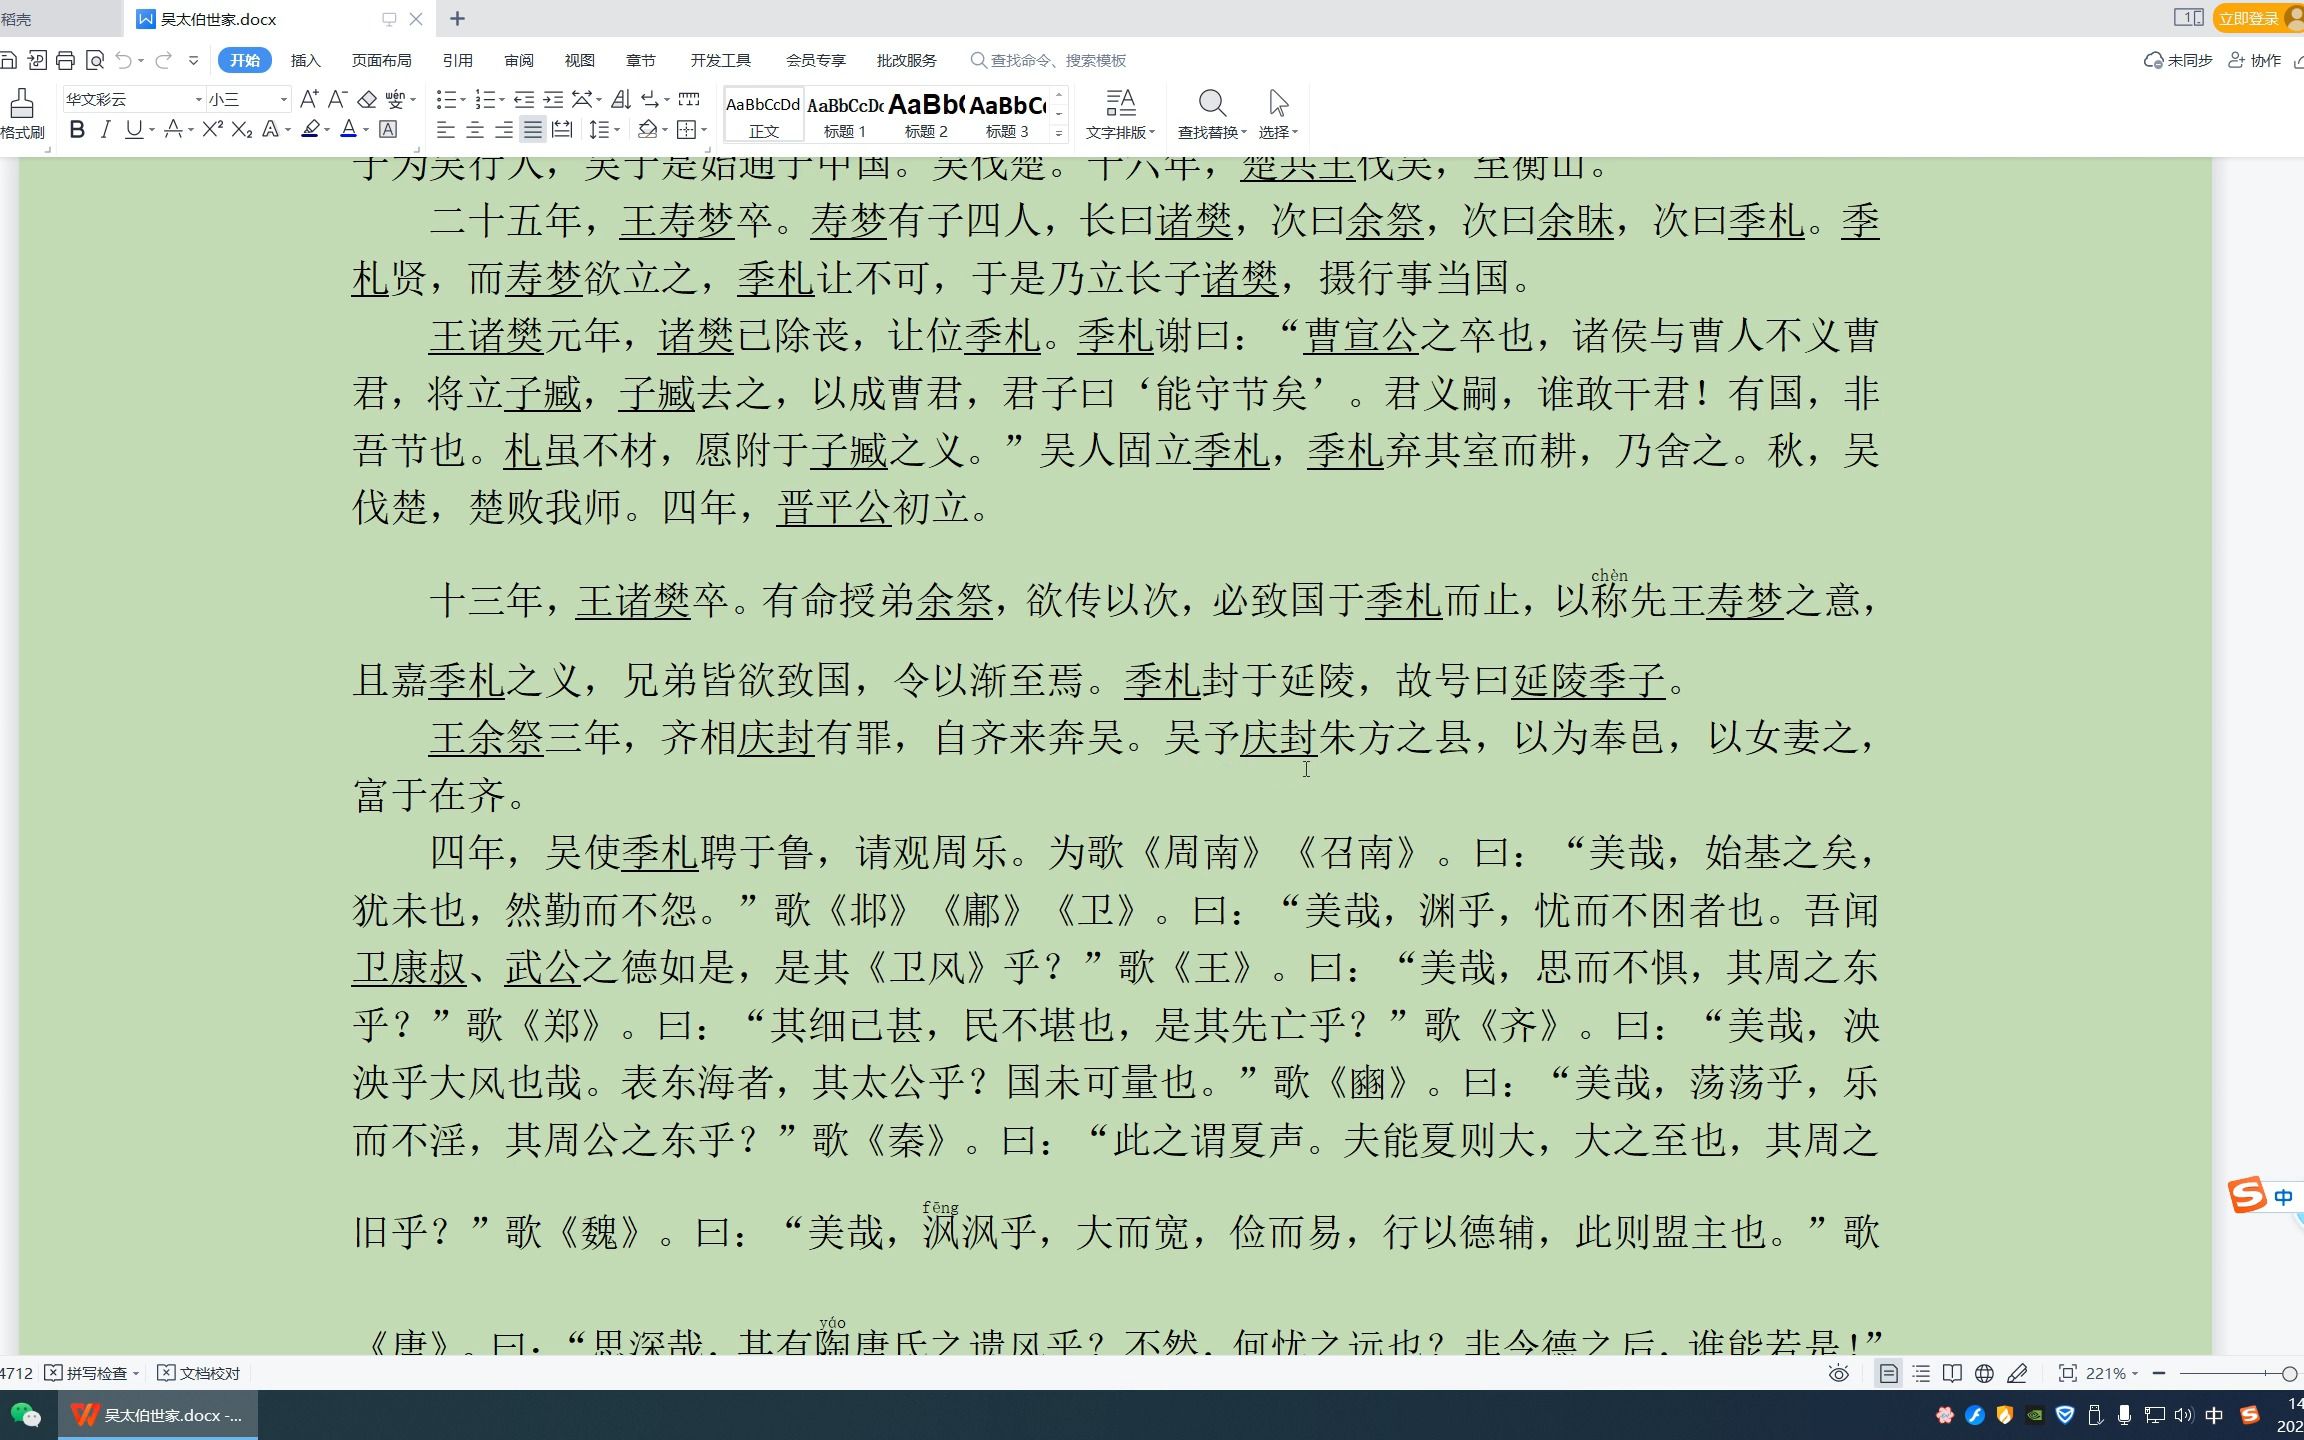The height and width of the screenshot is (1440, 2304).
Task: Fit page with fullscreen zoom icon
Action: point(2067,1374)
